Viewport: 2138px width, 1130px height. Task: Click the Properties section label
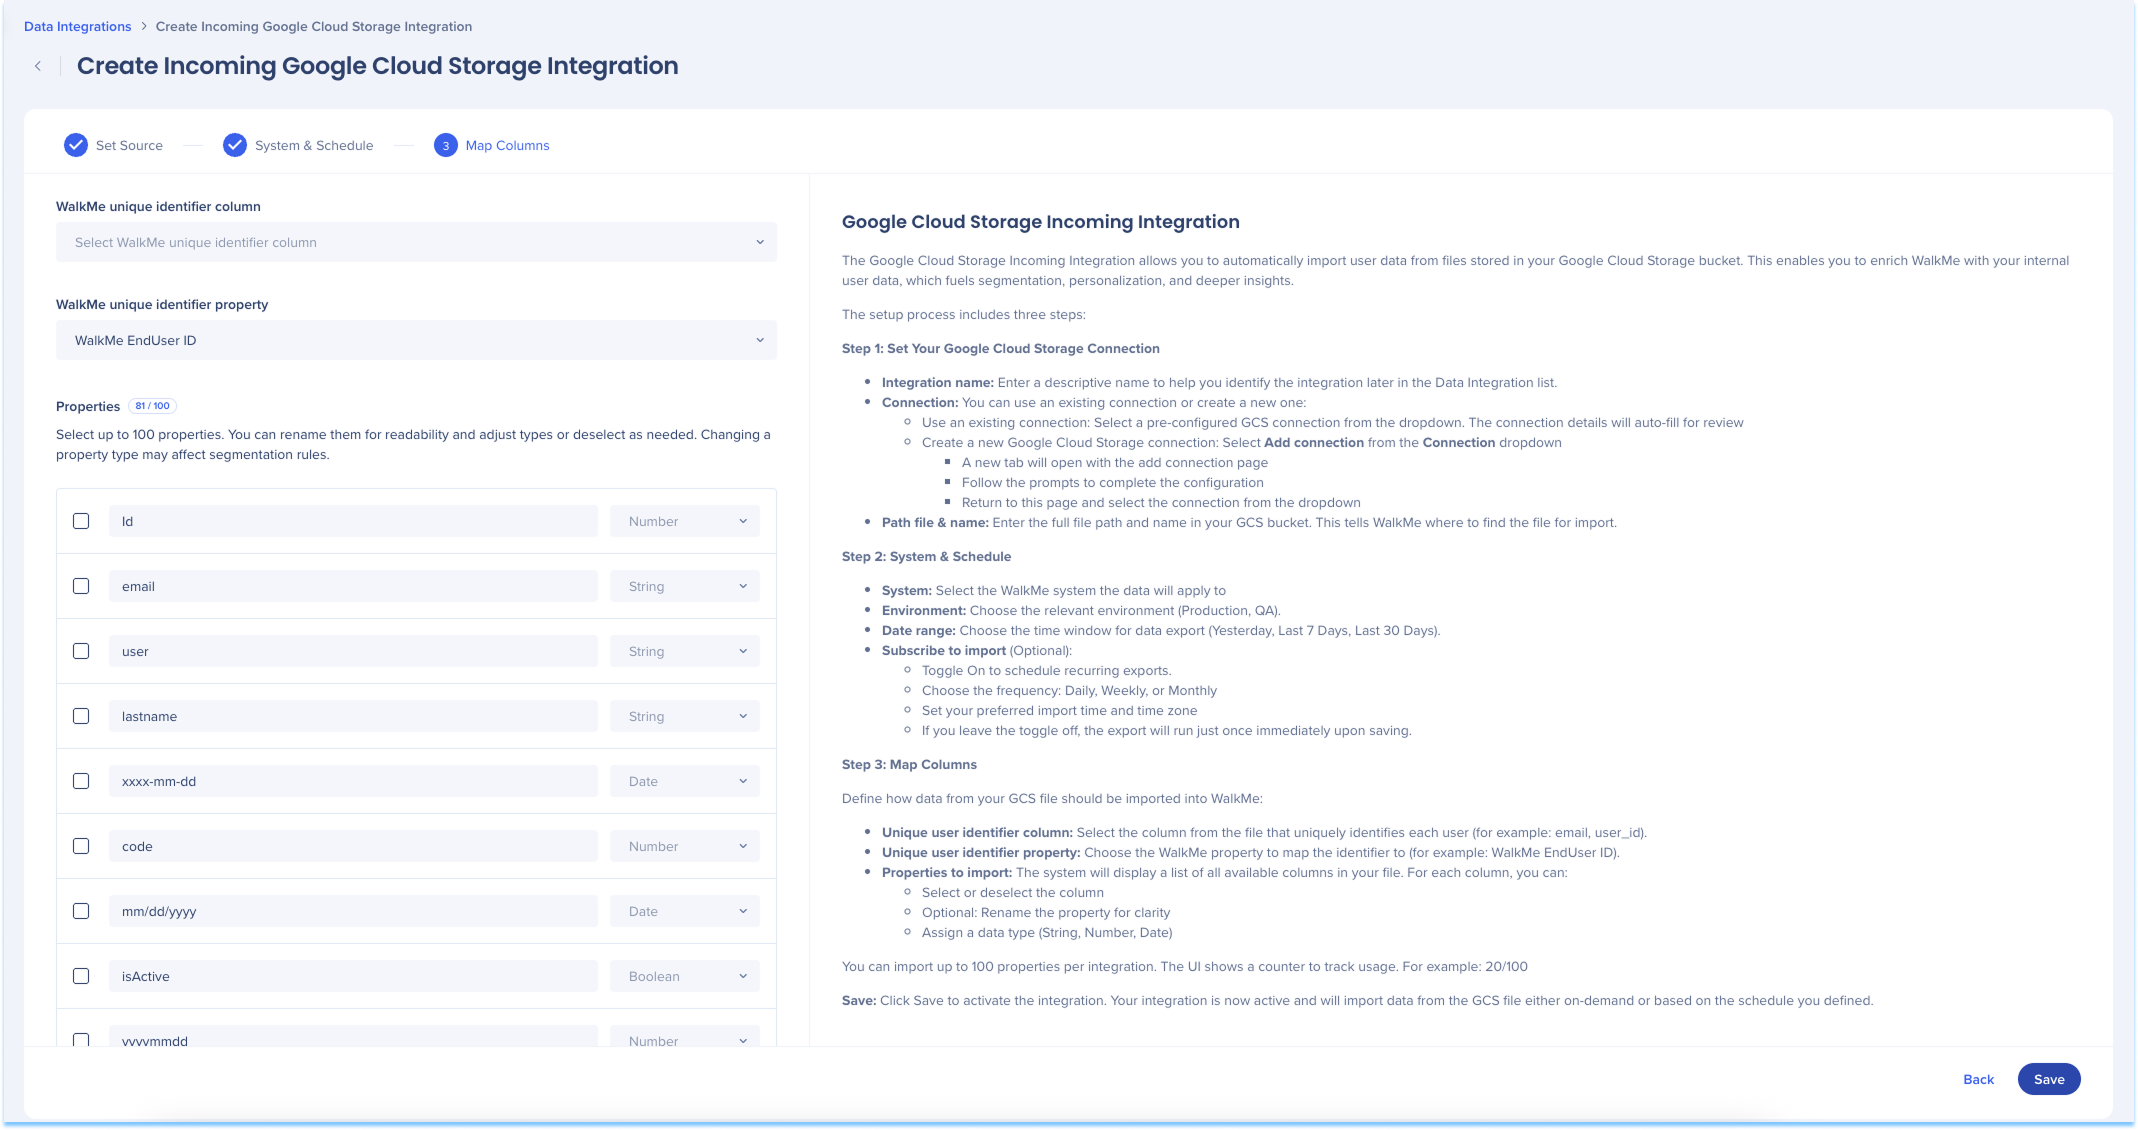pyautogui.click(x=88, y=407)
